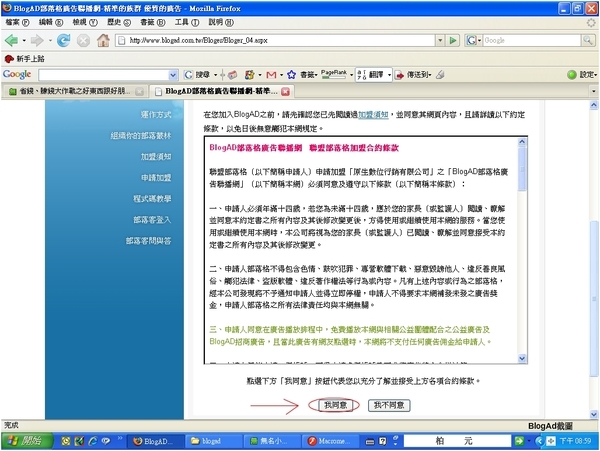Click the help question mark icon in language bar

383,441
